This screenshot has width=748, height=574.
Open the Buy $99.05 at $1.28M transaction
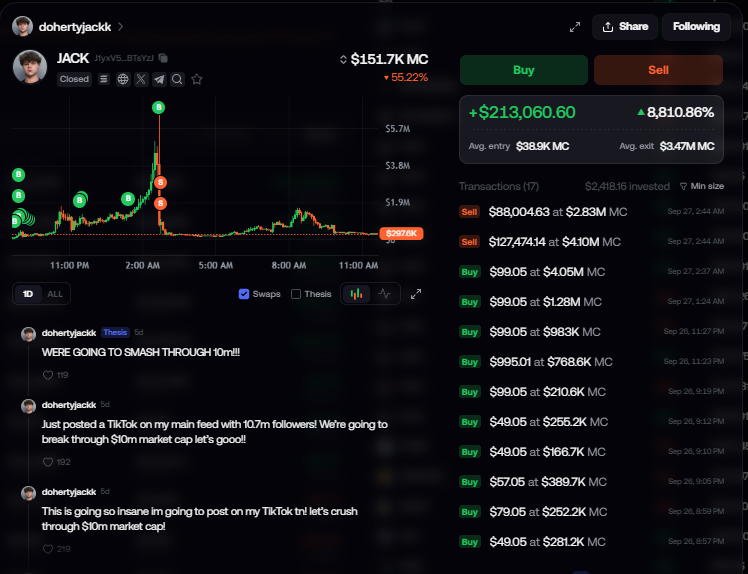pyautogui.click(x=592, y=302)
